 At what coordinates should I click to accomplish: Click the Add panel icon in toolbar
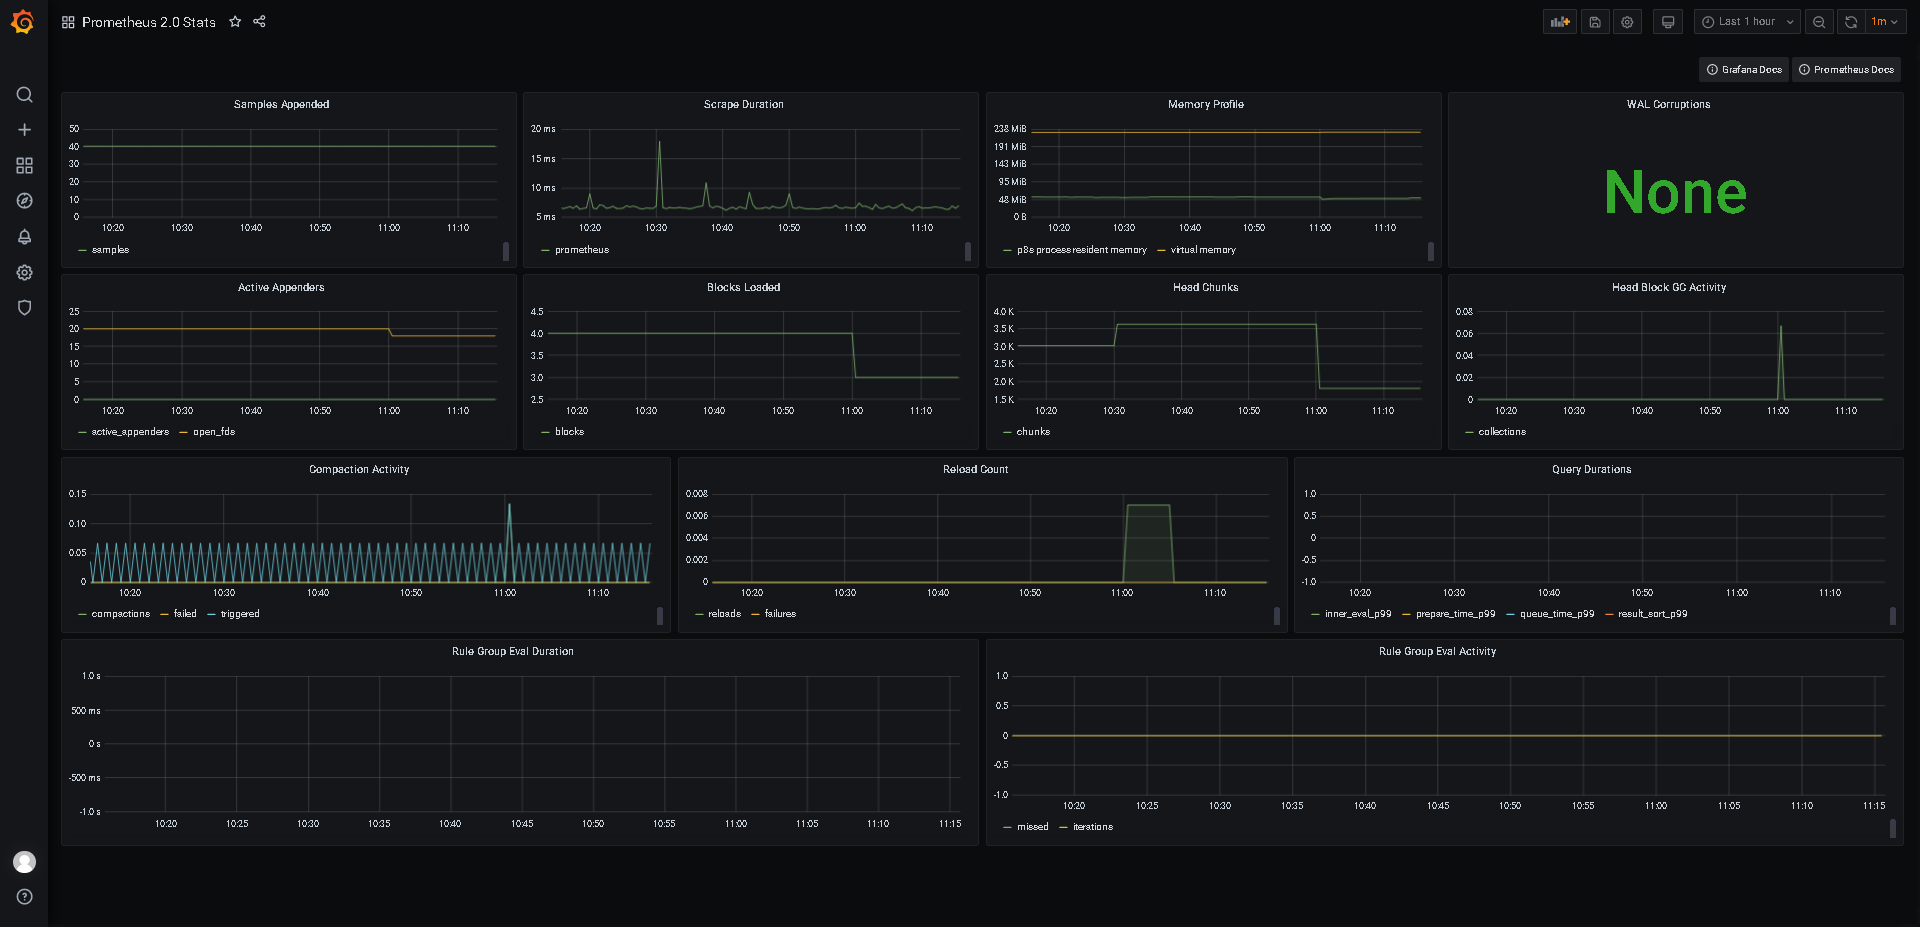[x=1560, y=22]
